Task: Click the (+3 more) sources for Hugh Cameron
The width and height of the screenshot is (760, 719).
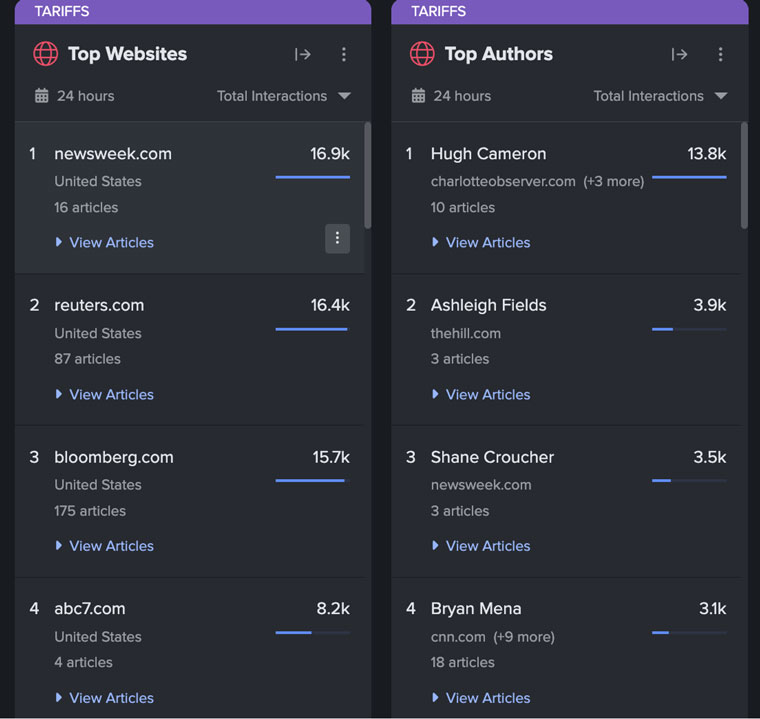Action: (614, 181)
